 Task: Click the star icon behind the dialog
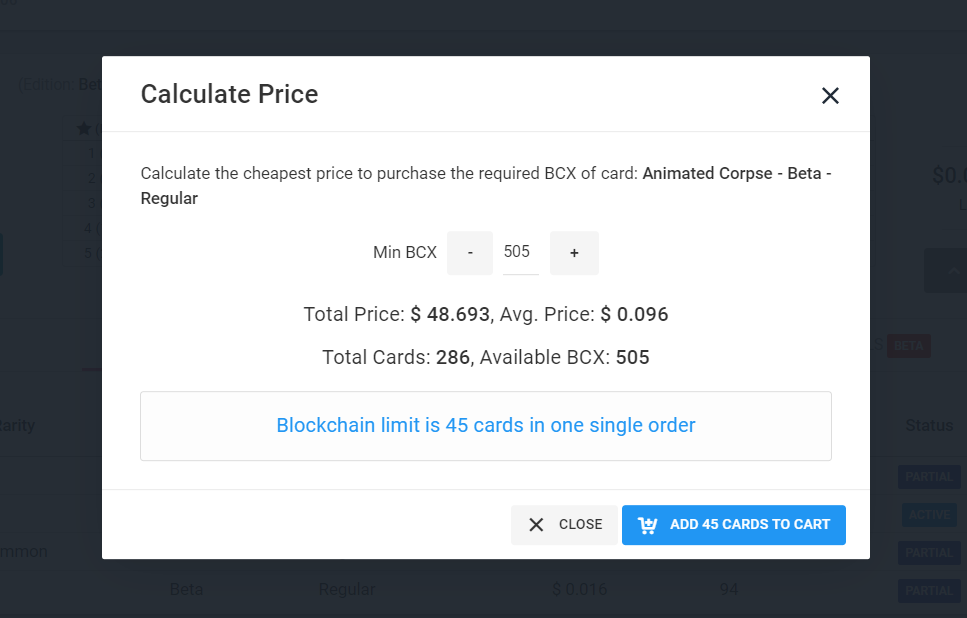pos(84,128)
